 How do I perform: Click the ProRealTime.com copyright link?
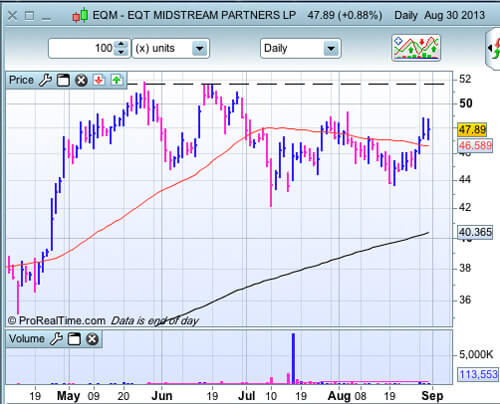56,321
